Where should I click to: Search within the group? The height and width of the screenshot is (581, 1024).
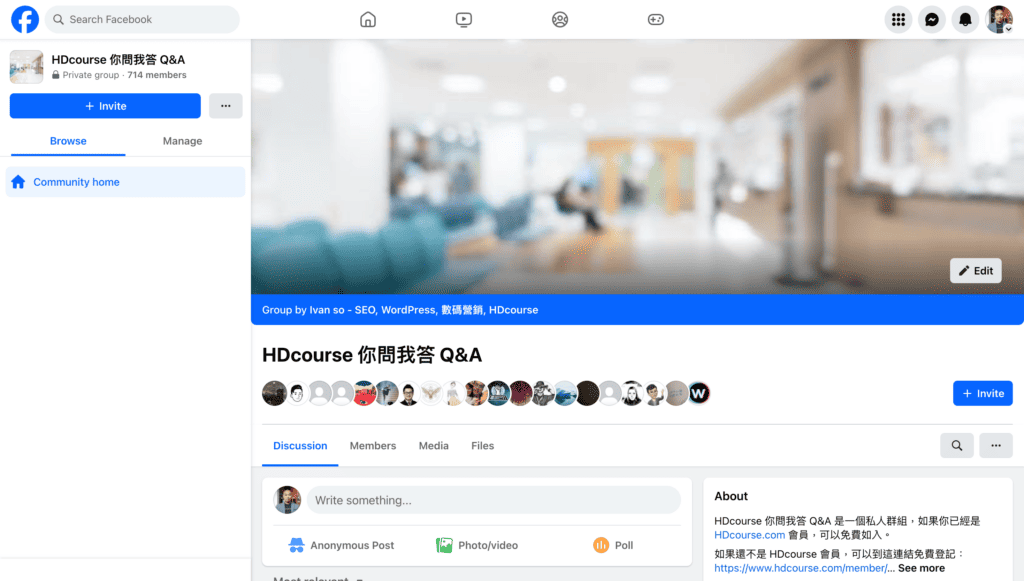[957, 446]
